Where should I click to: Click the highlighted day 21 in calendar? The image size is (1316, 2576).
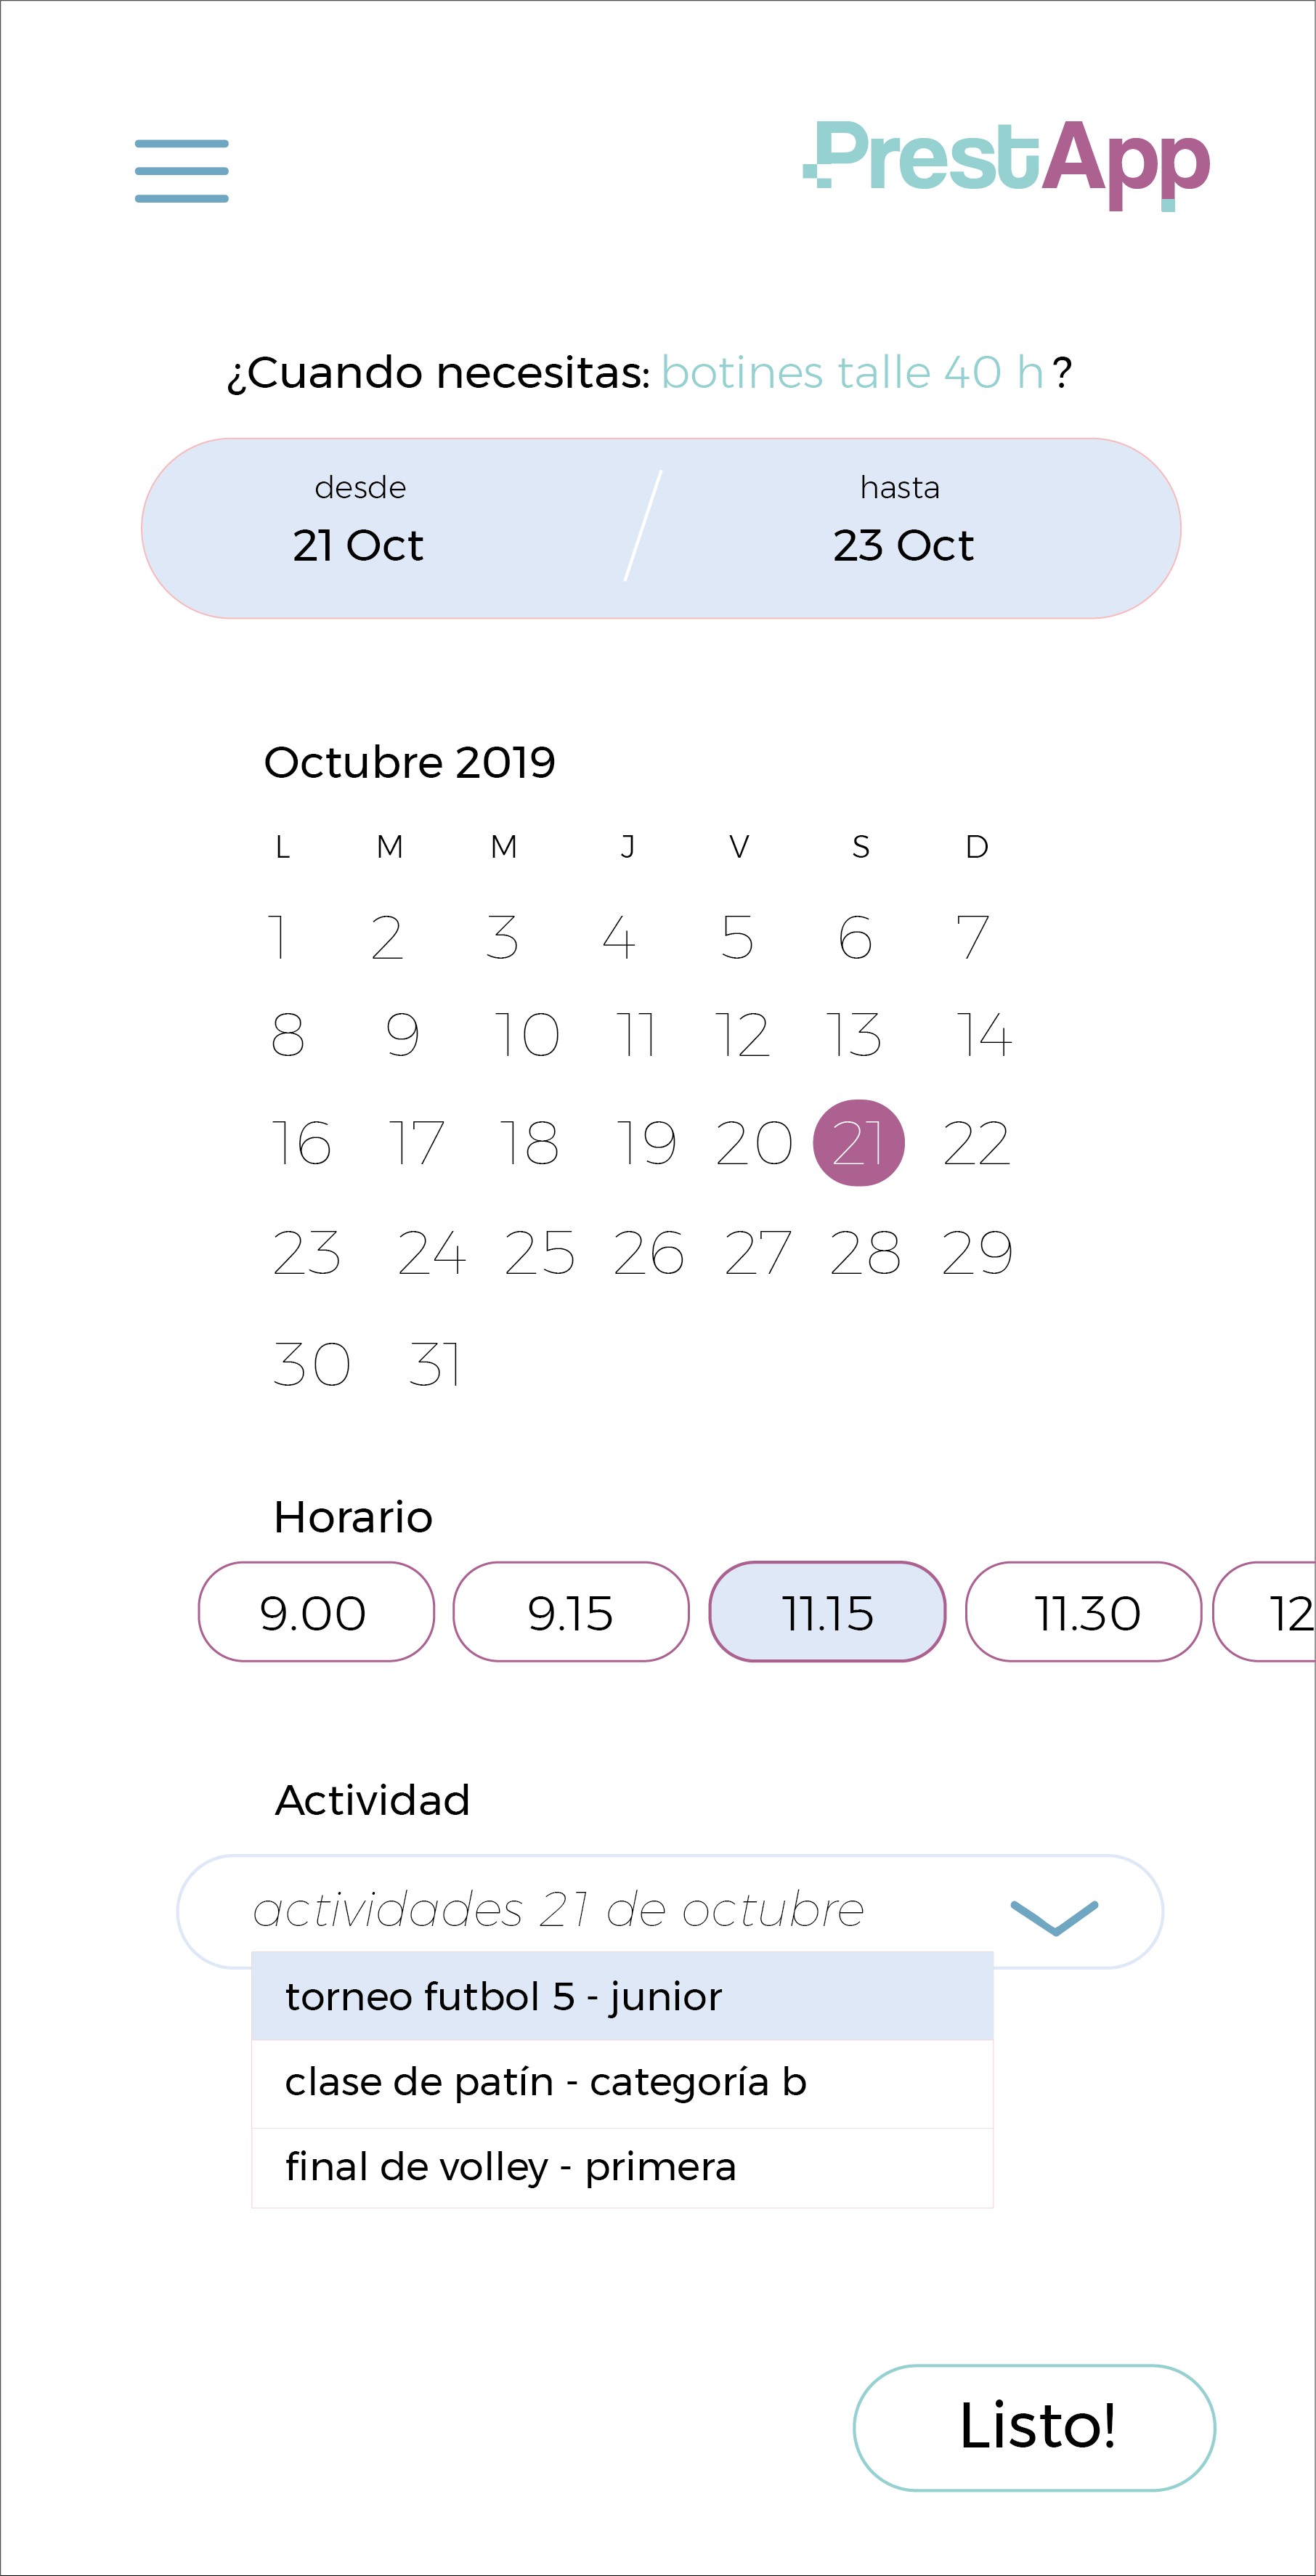point(858,1143)
